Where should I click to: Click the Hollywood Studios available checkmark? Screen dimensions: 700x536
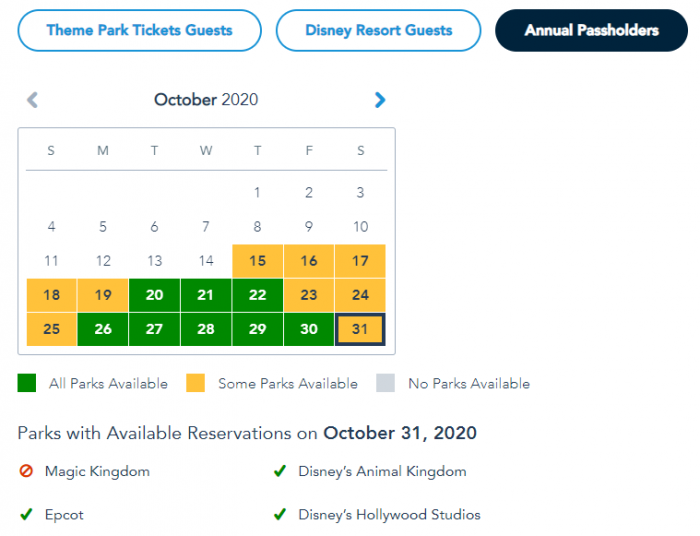(280, 515)
